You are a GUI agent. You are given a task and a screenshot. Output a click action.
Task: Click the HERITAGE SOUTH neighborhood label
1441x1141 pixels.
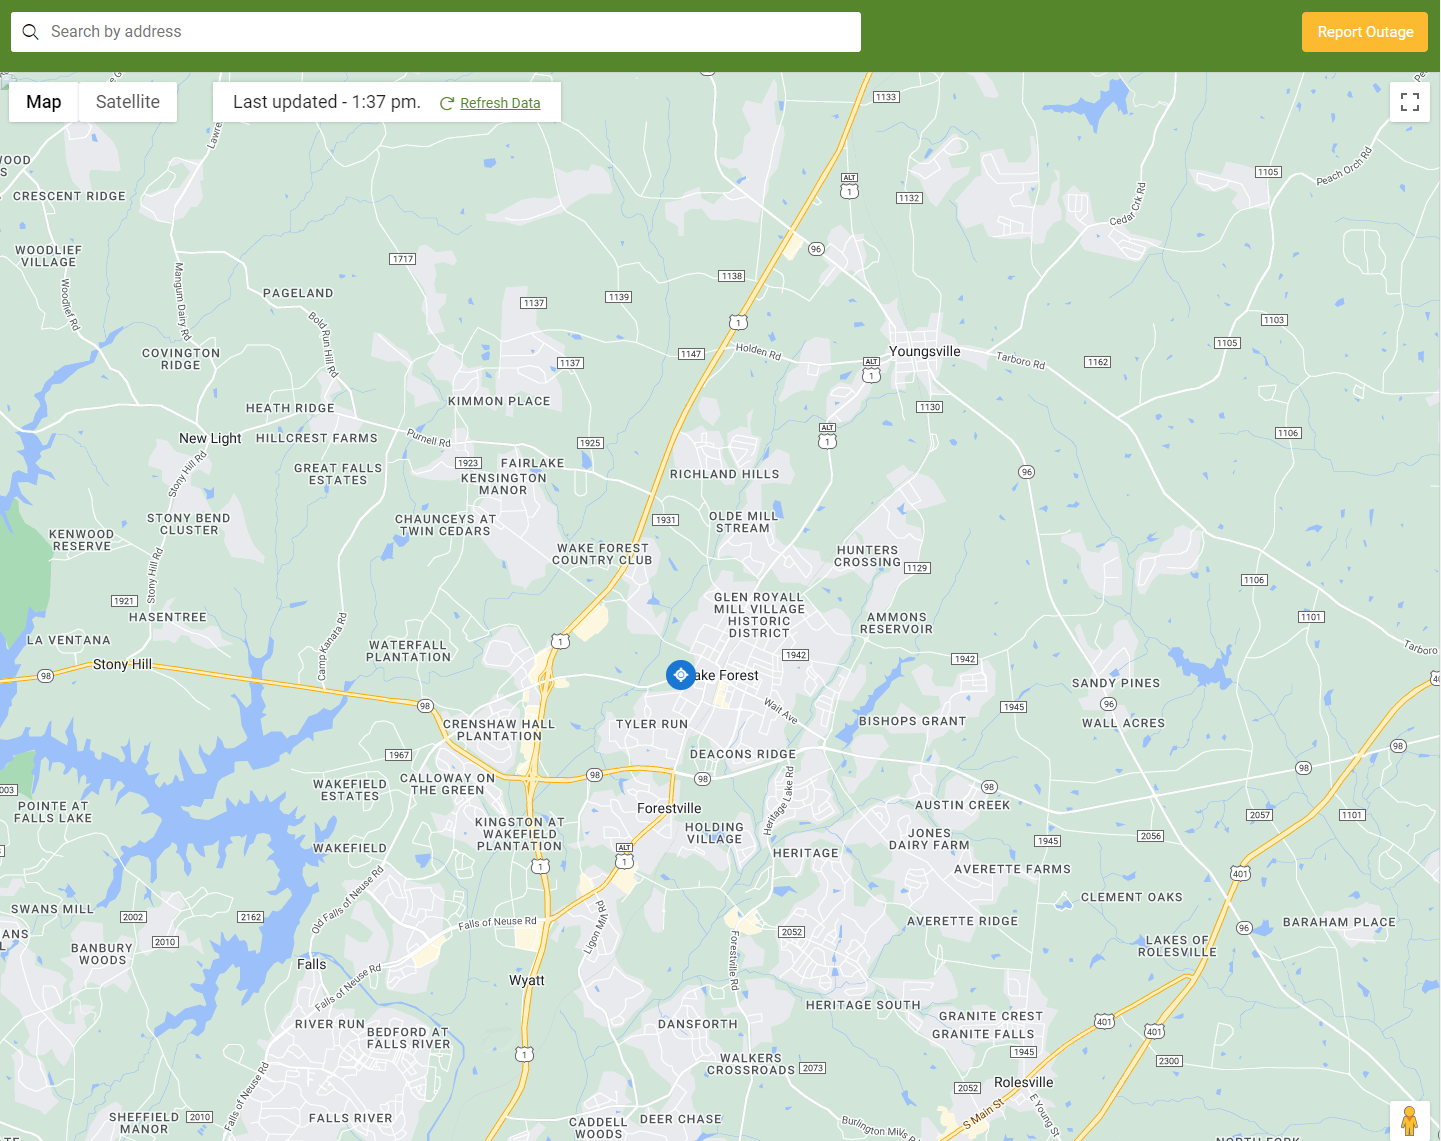[x=863, y=1005]
